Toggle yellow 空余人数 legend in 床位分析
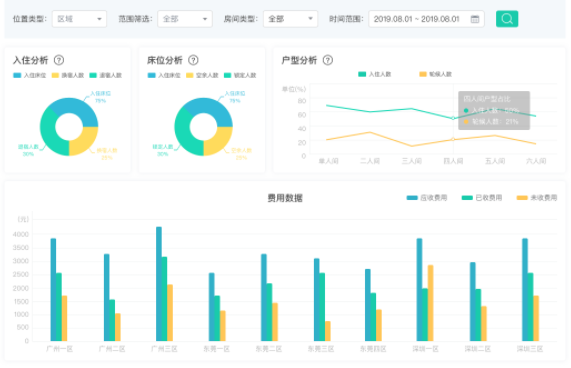Screen dimensions: 571x368 point(202,75)
